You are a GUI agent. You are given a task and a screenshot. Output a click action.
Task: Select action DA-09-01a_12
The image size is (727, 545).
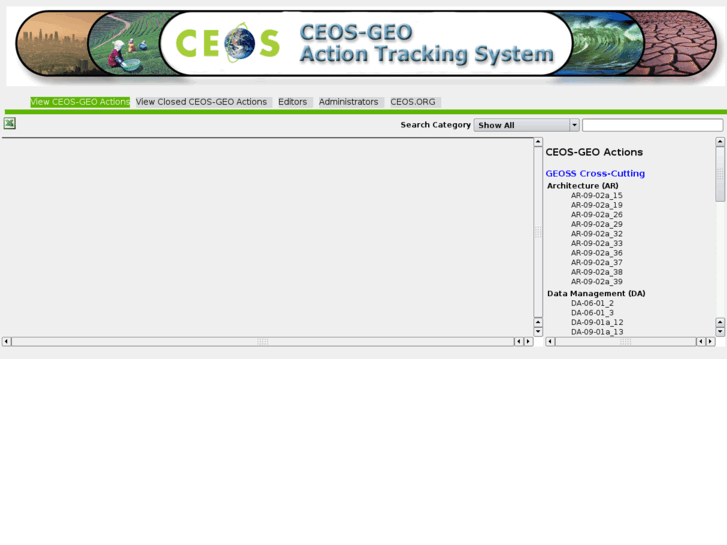coord(597,322)
